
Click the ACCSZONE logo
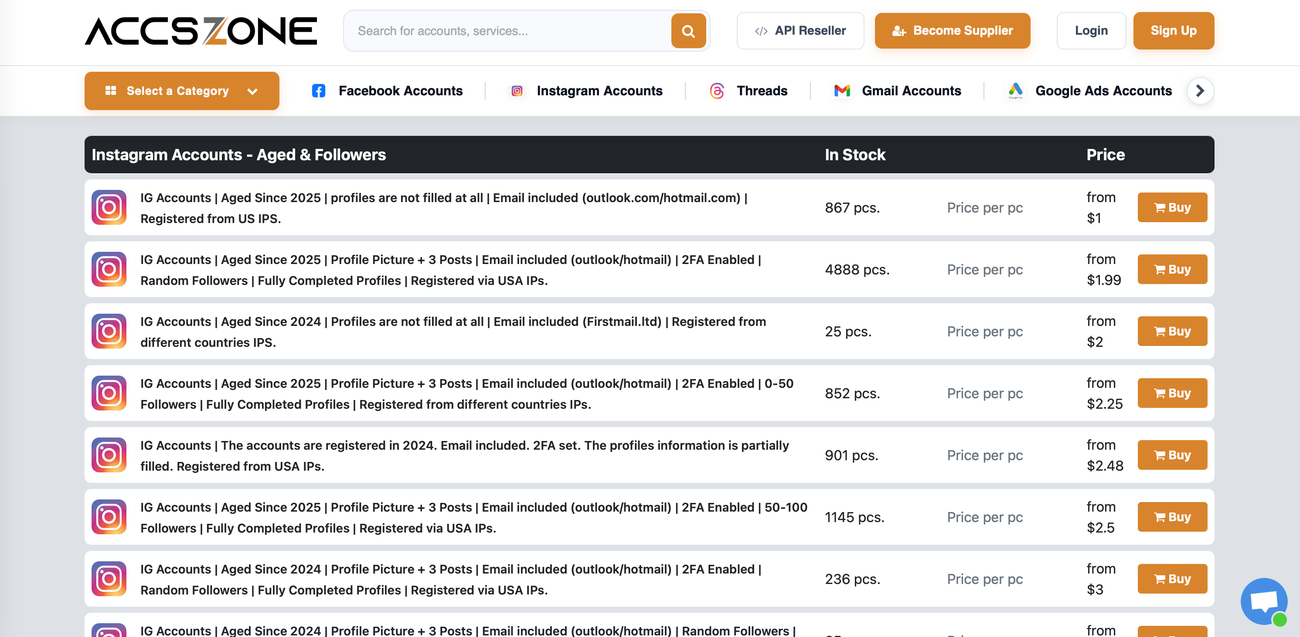(x=201, y=31)
